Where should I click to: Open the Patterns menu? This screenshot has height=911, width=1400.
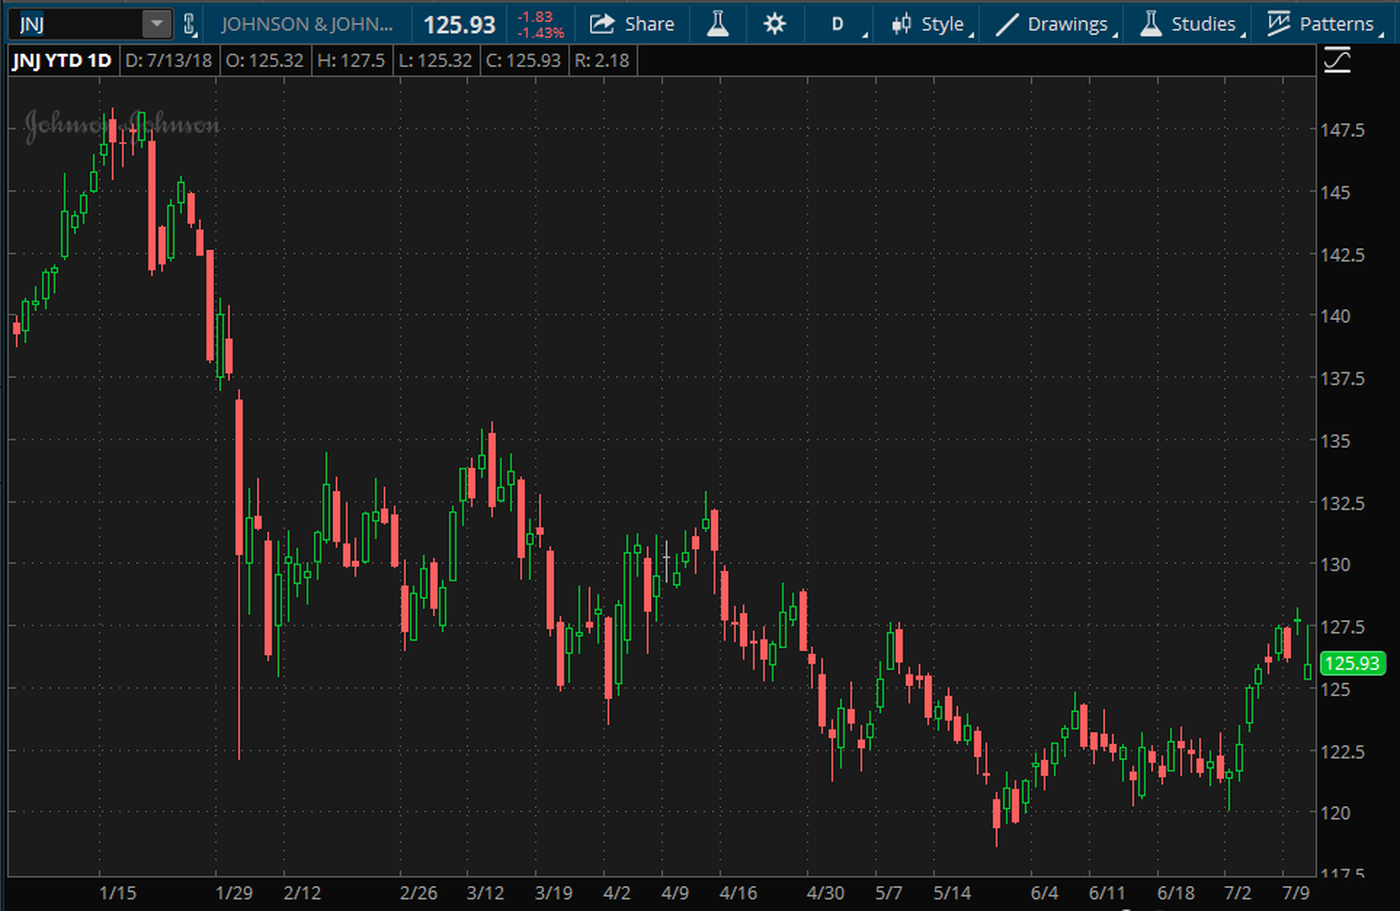click(x=1336, y=24)
